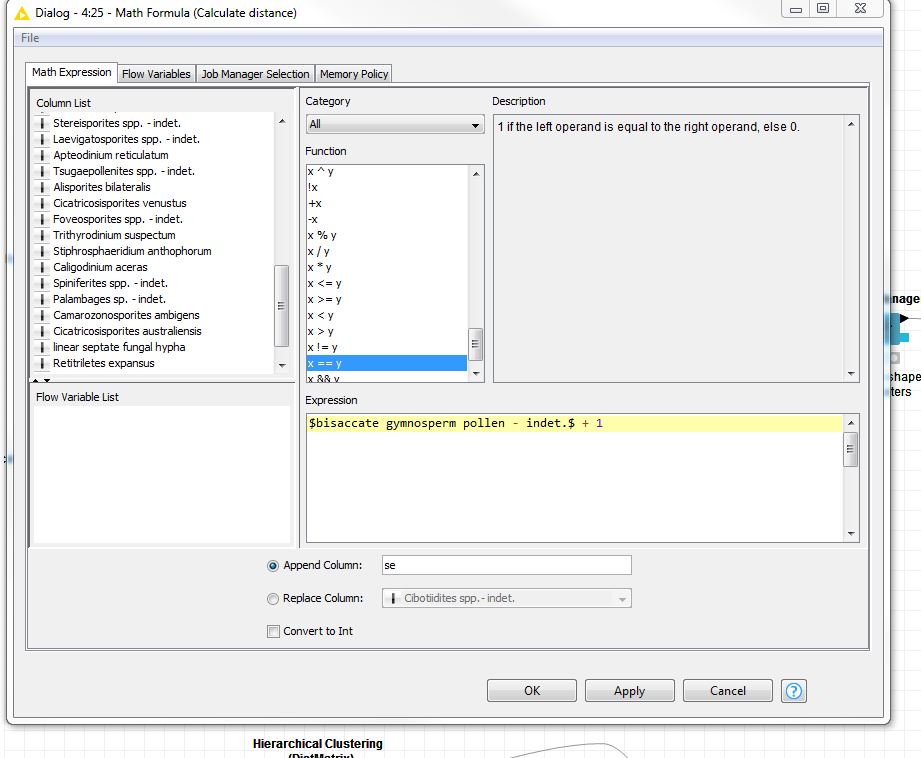Screen dimensions: 921x758
Task: Click the Function list vertical scrollbar thumb
Action: (x=476, y=343)
